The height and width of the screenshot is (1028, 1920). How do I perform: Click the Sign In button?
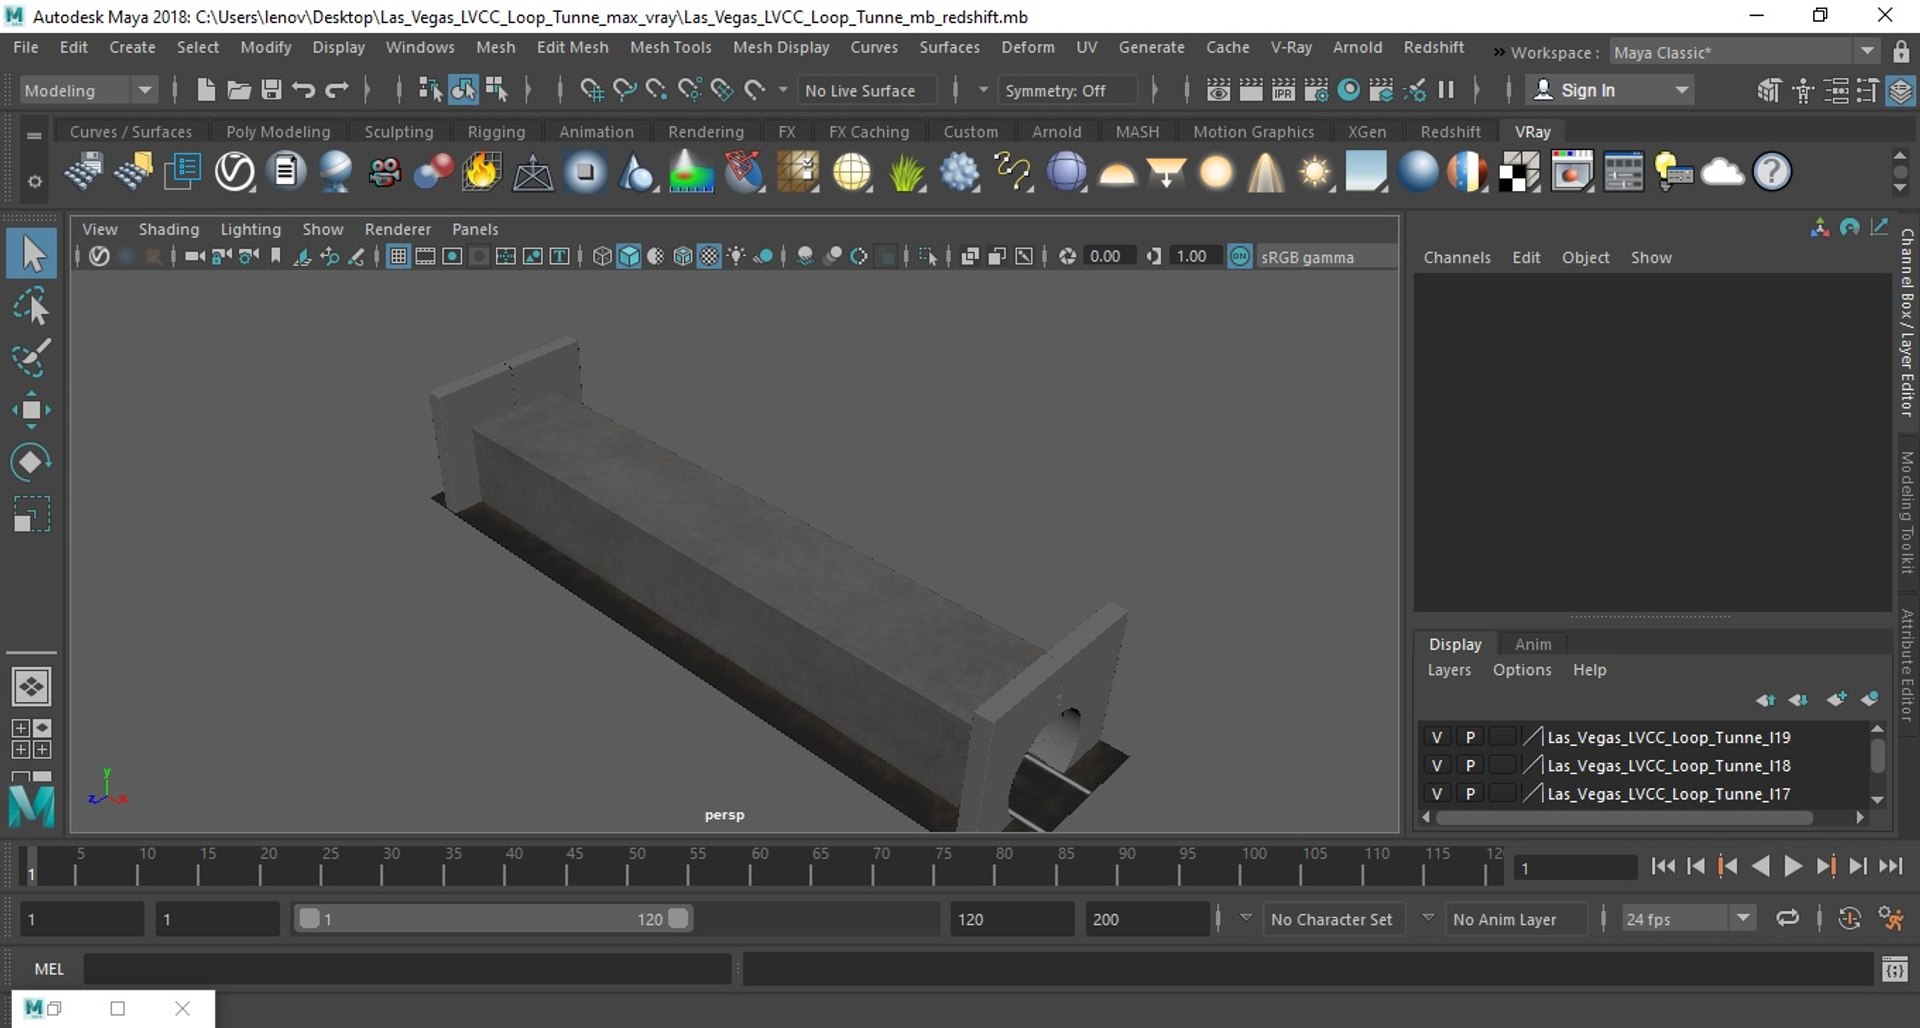[x=1587, y=90]
